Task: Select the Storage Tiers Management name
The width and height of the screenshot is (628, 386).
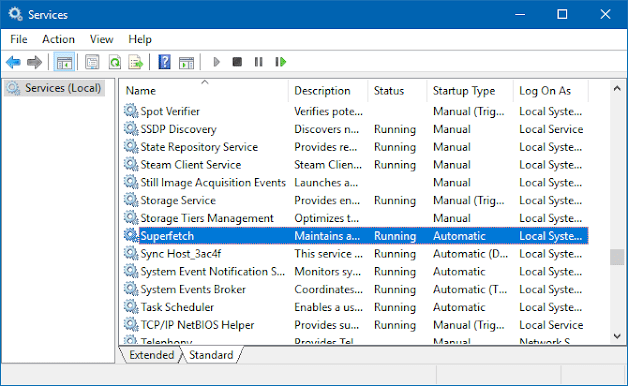Action: click(207, 218)
